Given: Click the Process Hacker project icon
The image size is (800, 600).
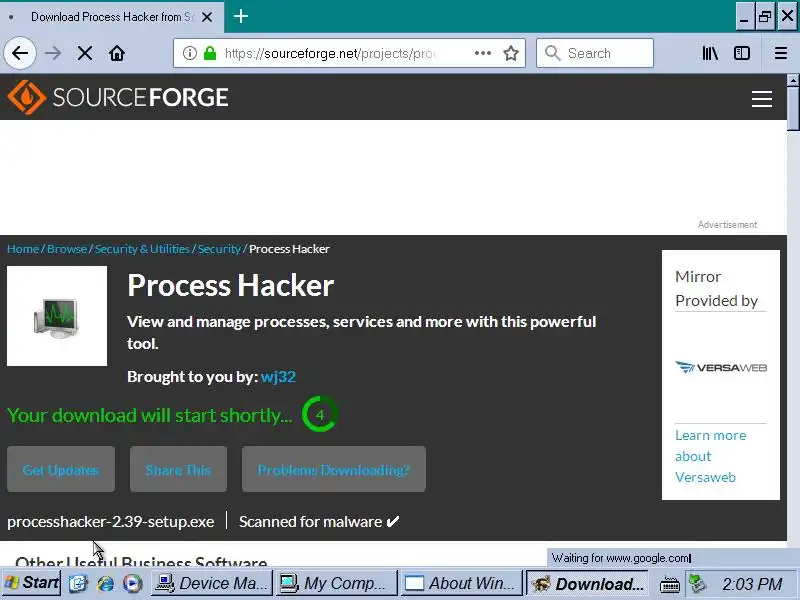Looking at the screenshot, I should pos(57,316).
